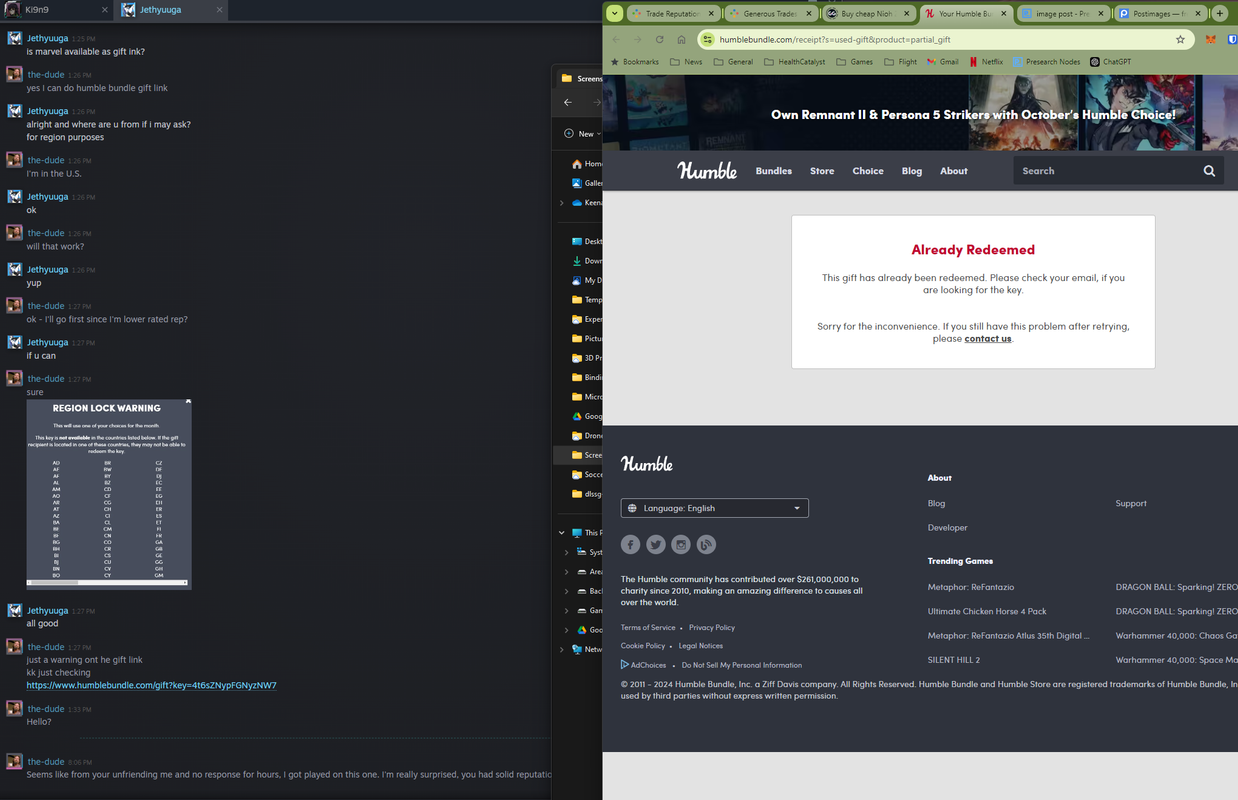The height and width of the screenshot is (800, 1238).
Task: Open the browser tab search dropdown arrow
Action: tap(615, 14)
